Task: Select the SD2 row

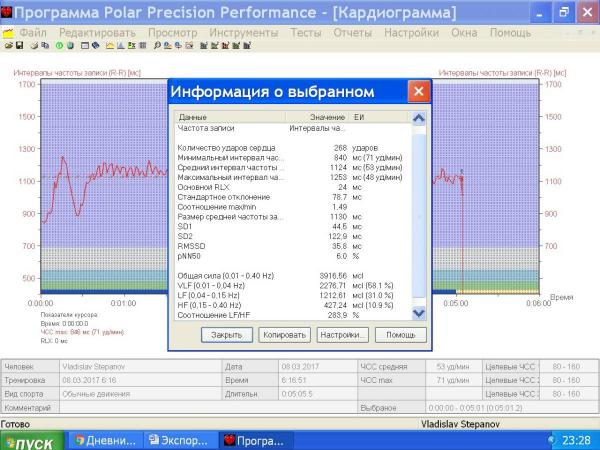Action: click(293, 236)
